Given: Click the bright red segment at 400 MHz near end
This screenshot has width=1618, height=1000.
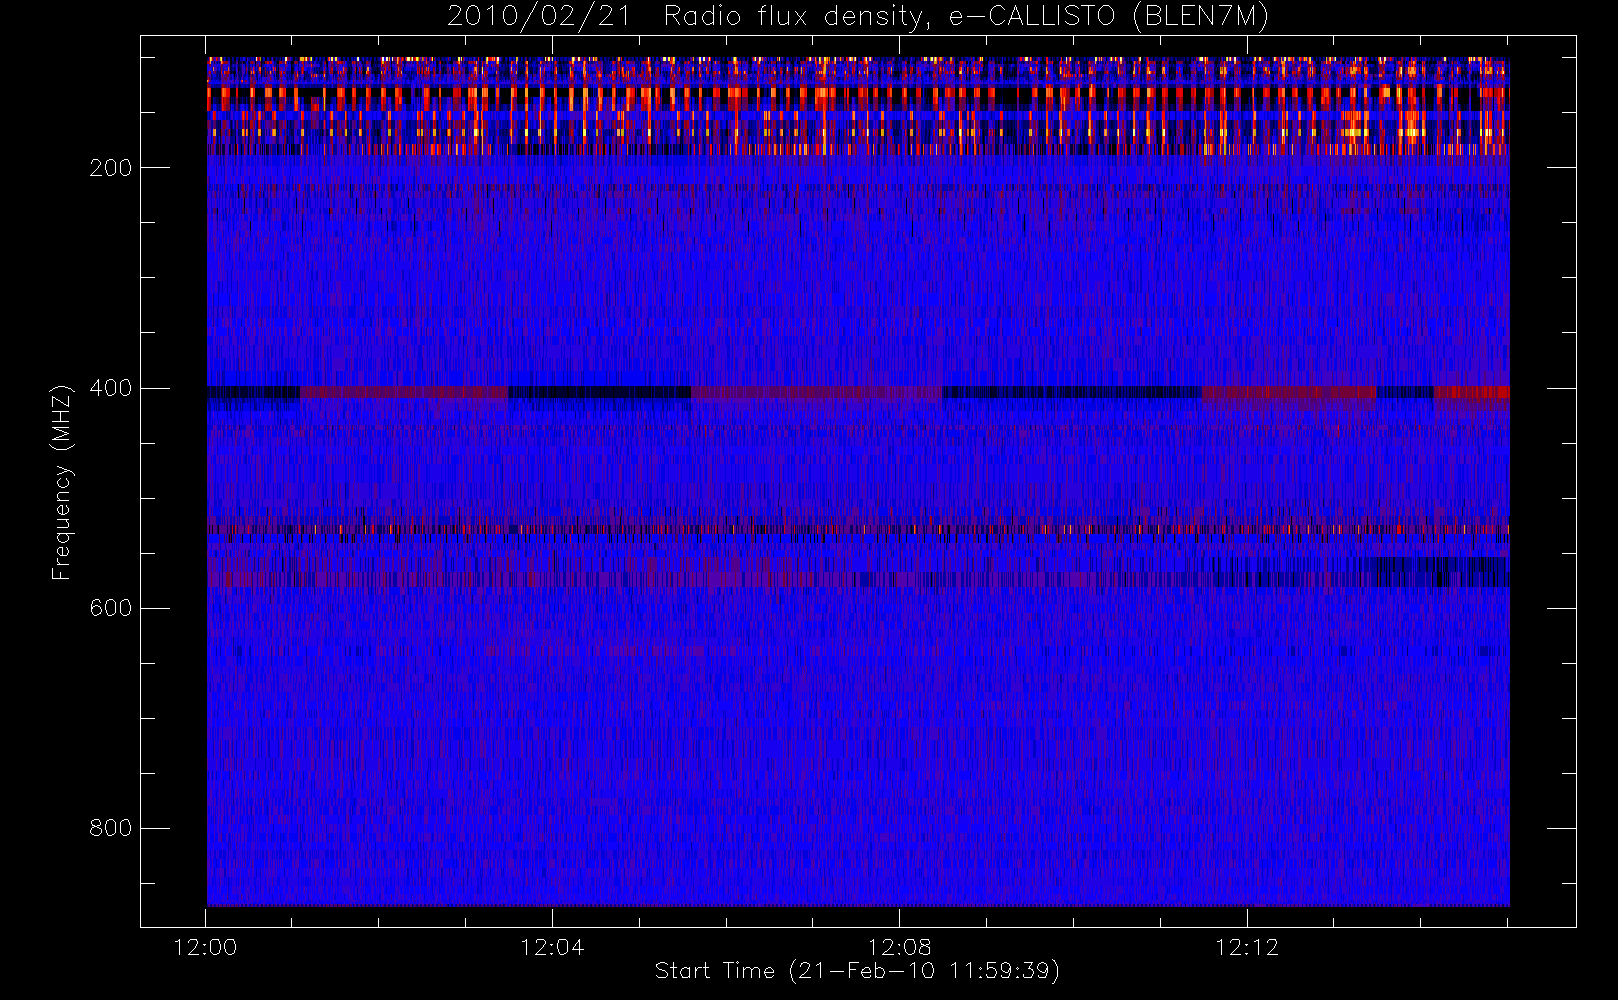Looking at the screenshot, I should [x=1471, y=393].
